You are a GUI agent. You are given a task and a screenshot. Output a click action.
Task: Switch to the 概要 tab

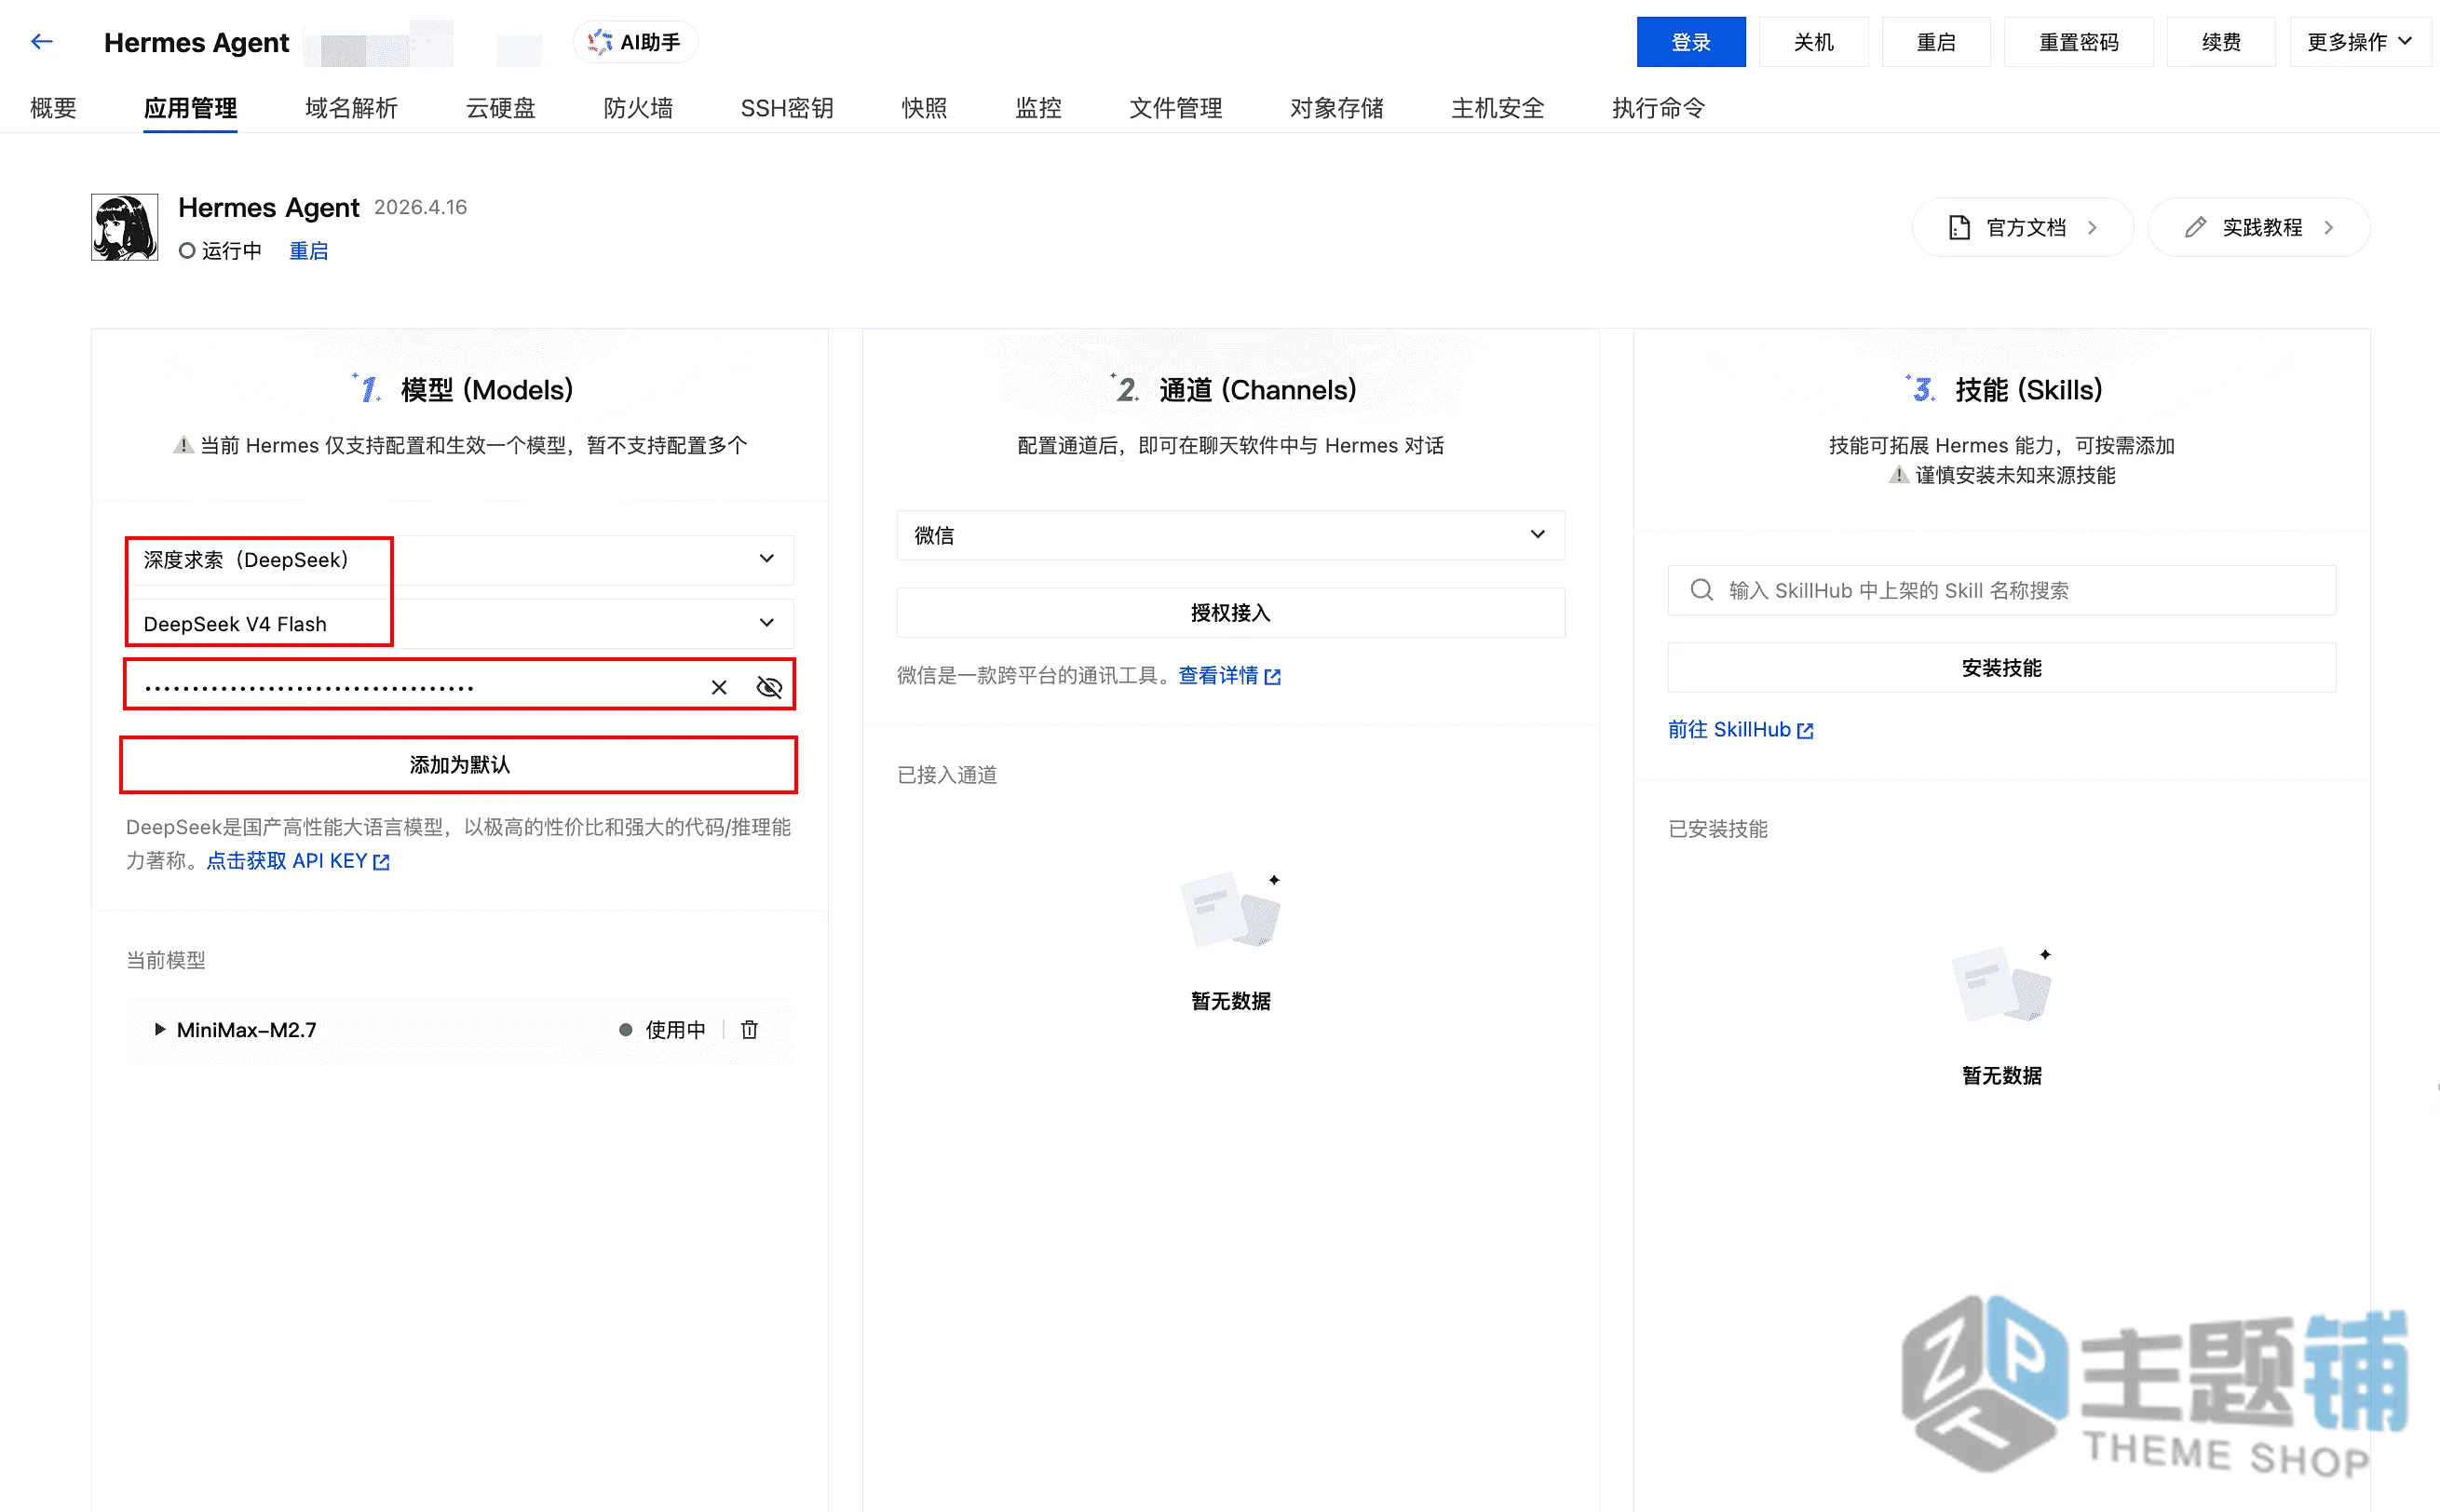point(53,108)
